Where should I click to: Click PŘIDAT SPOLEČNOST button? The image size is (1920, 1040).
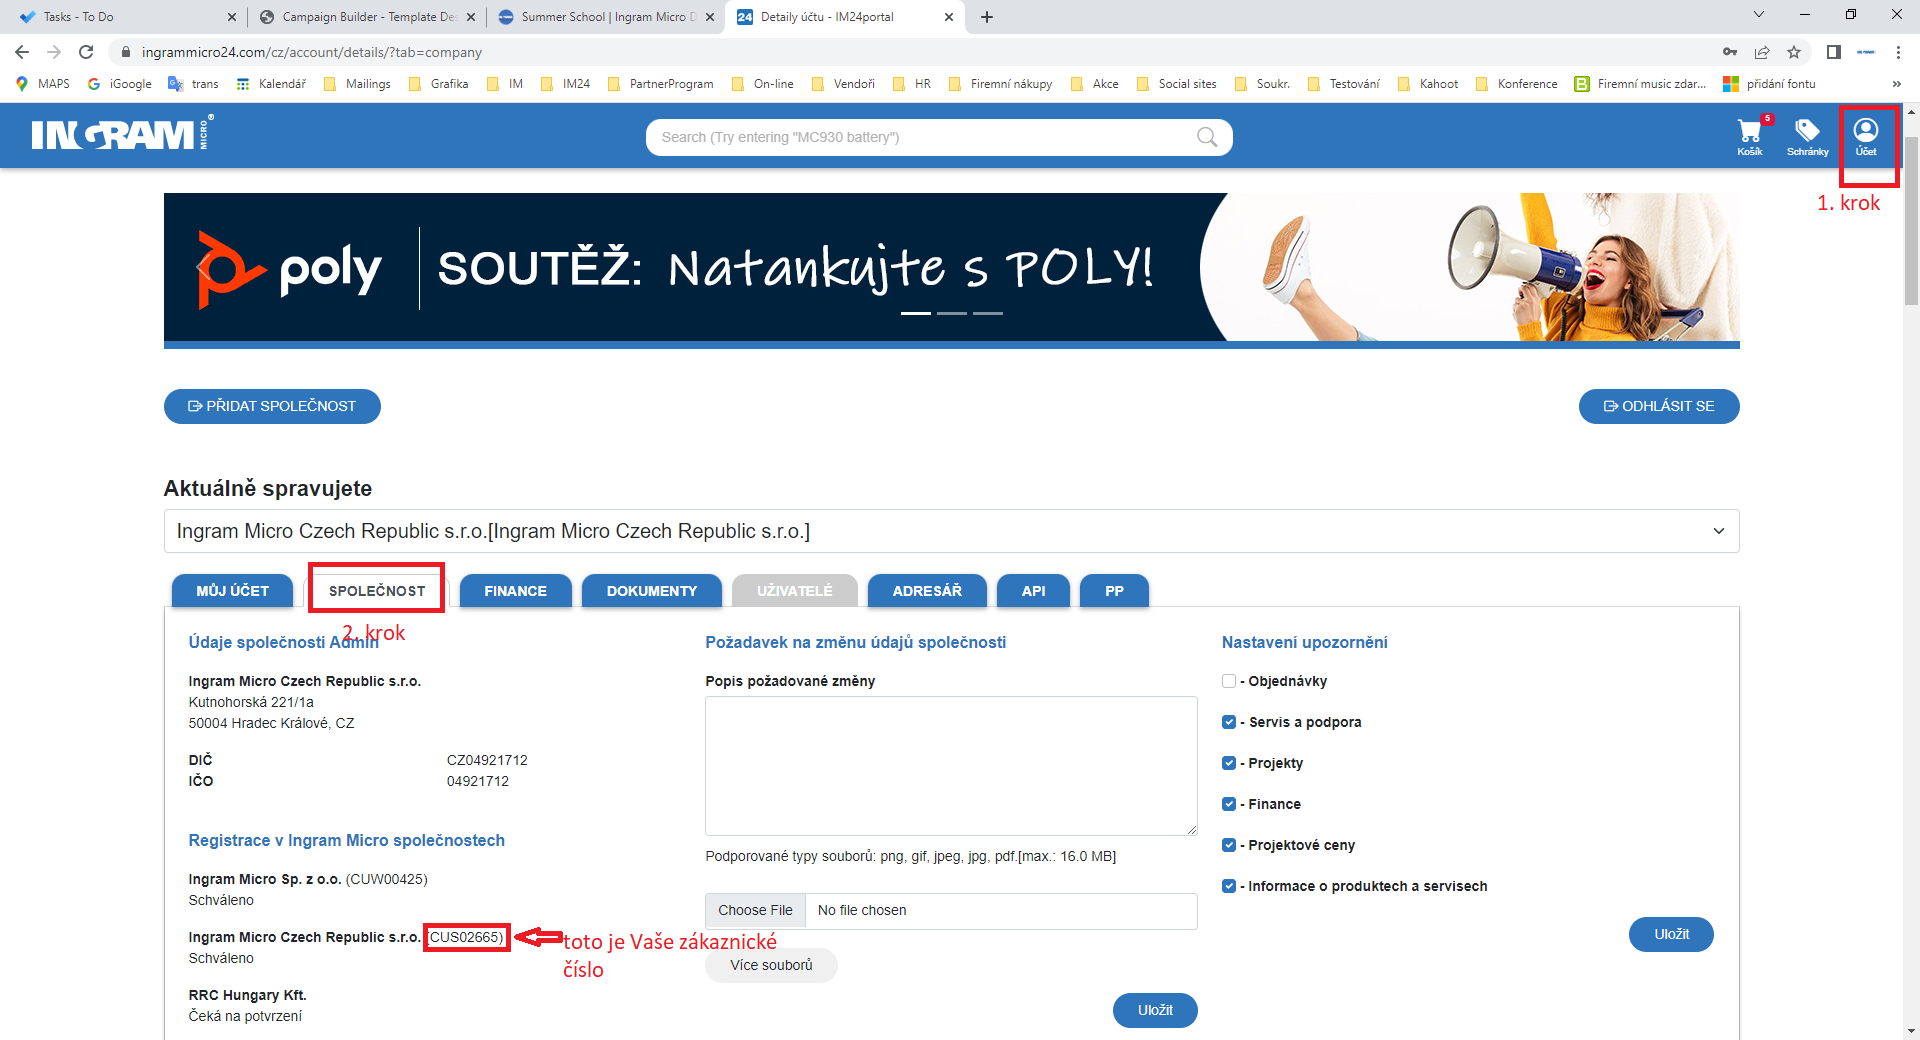point(272,406)
